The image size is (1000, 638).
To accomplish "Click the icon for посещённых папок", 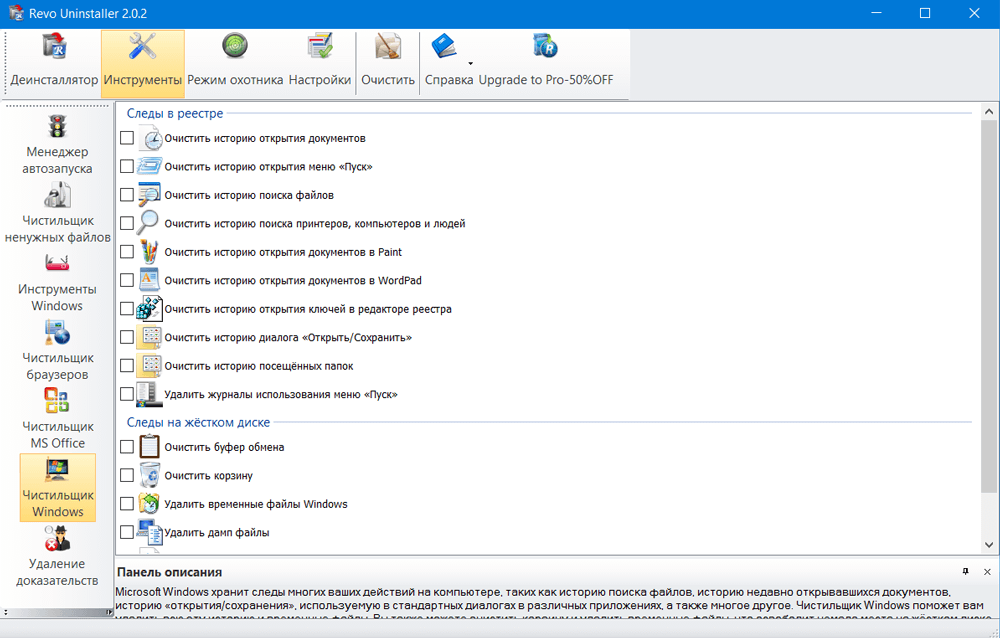I will [149, 366].
